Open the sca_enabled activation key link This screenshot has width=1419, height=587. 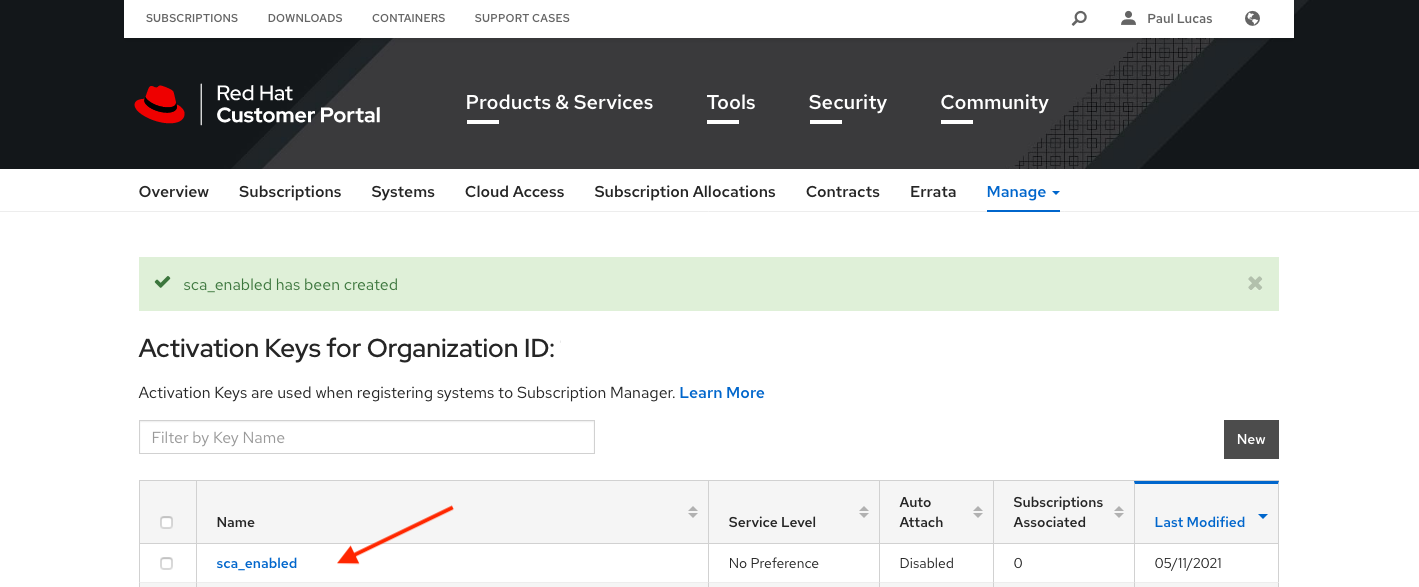click(x=257, y=563)
